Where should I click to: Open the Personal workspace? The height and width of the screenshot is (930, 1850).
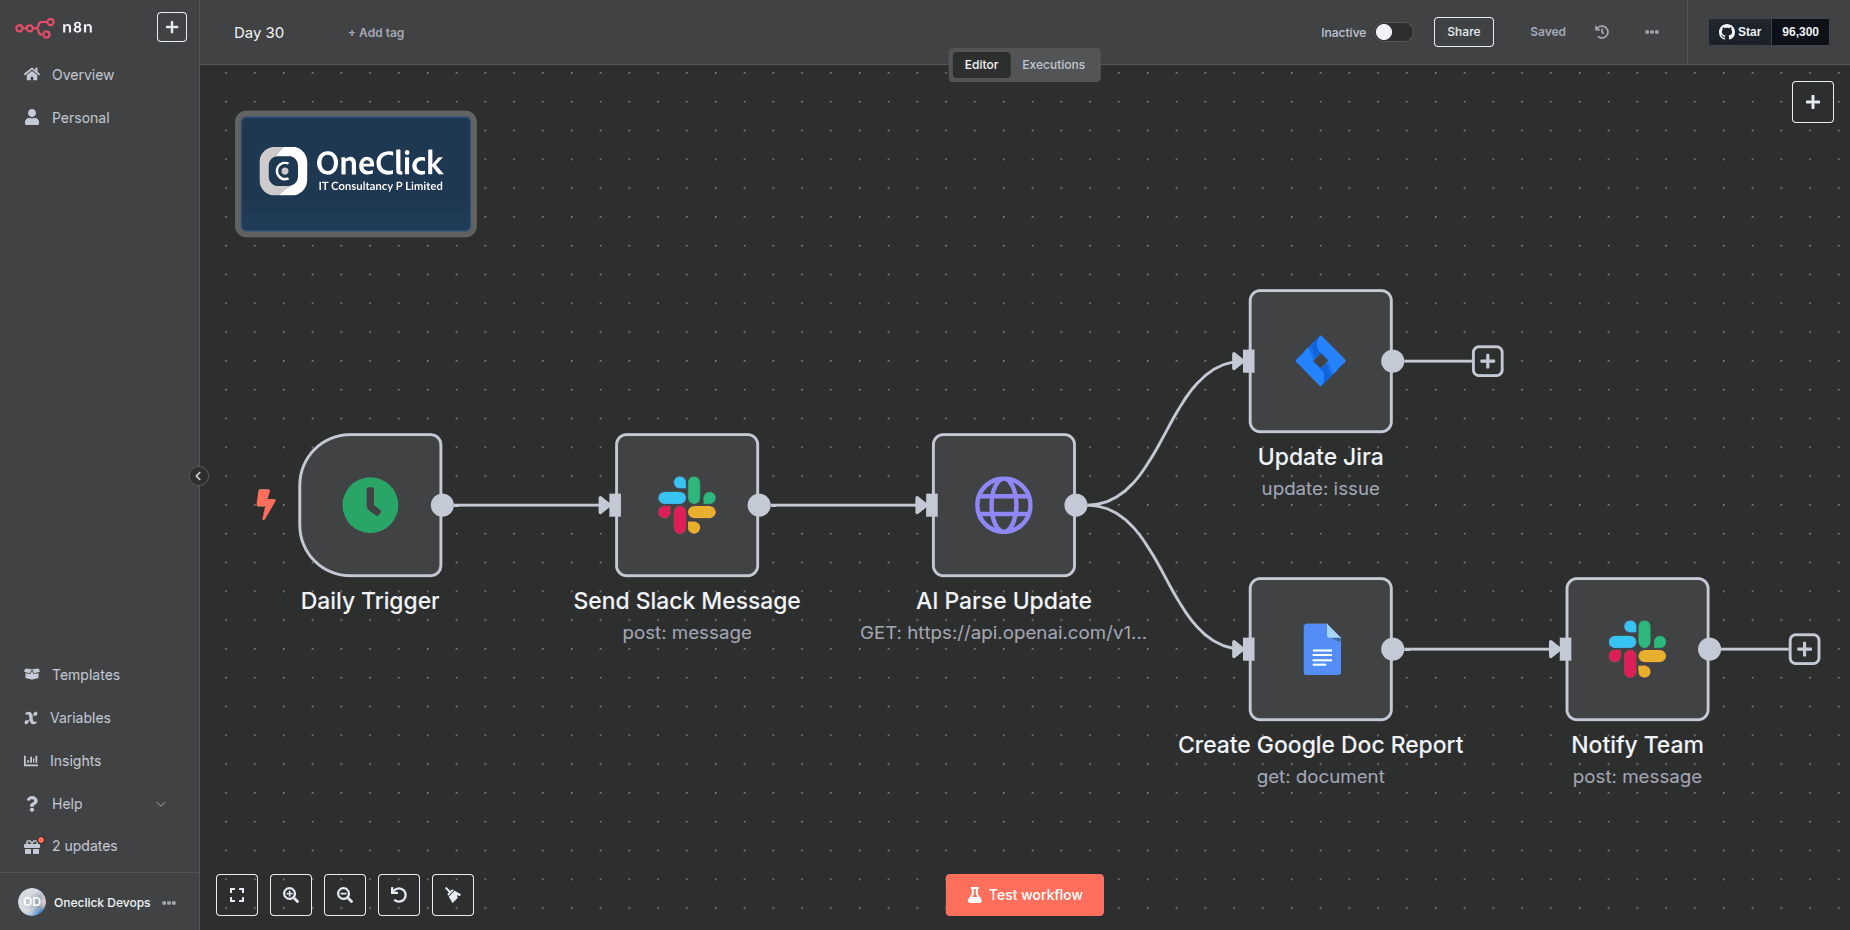[81, 118]
